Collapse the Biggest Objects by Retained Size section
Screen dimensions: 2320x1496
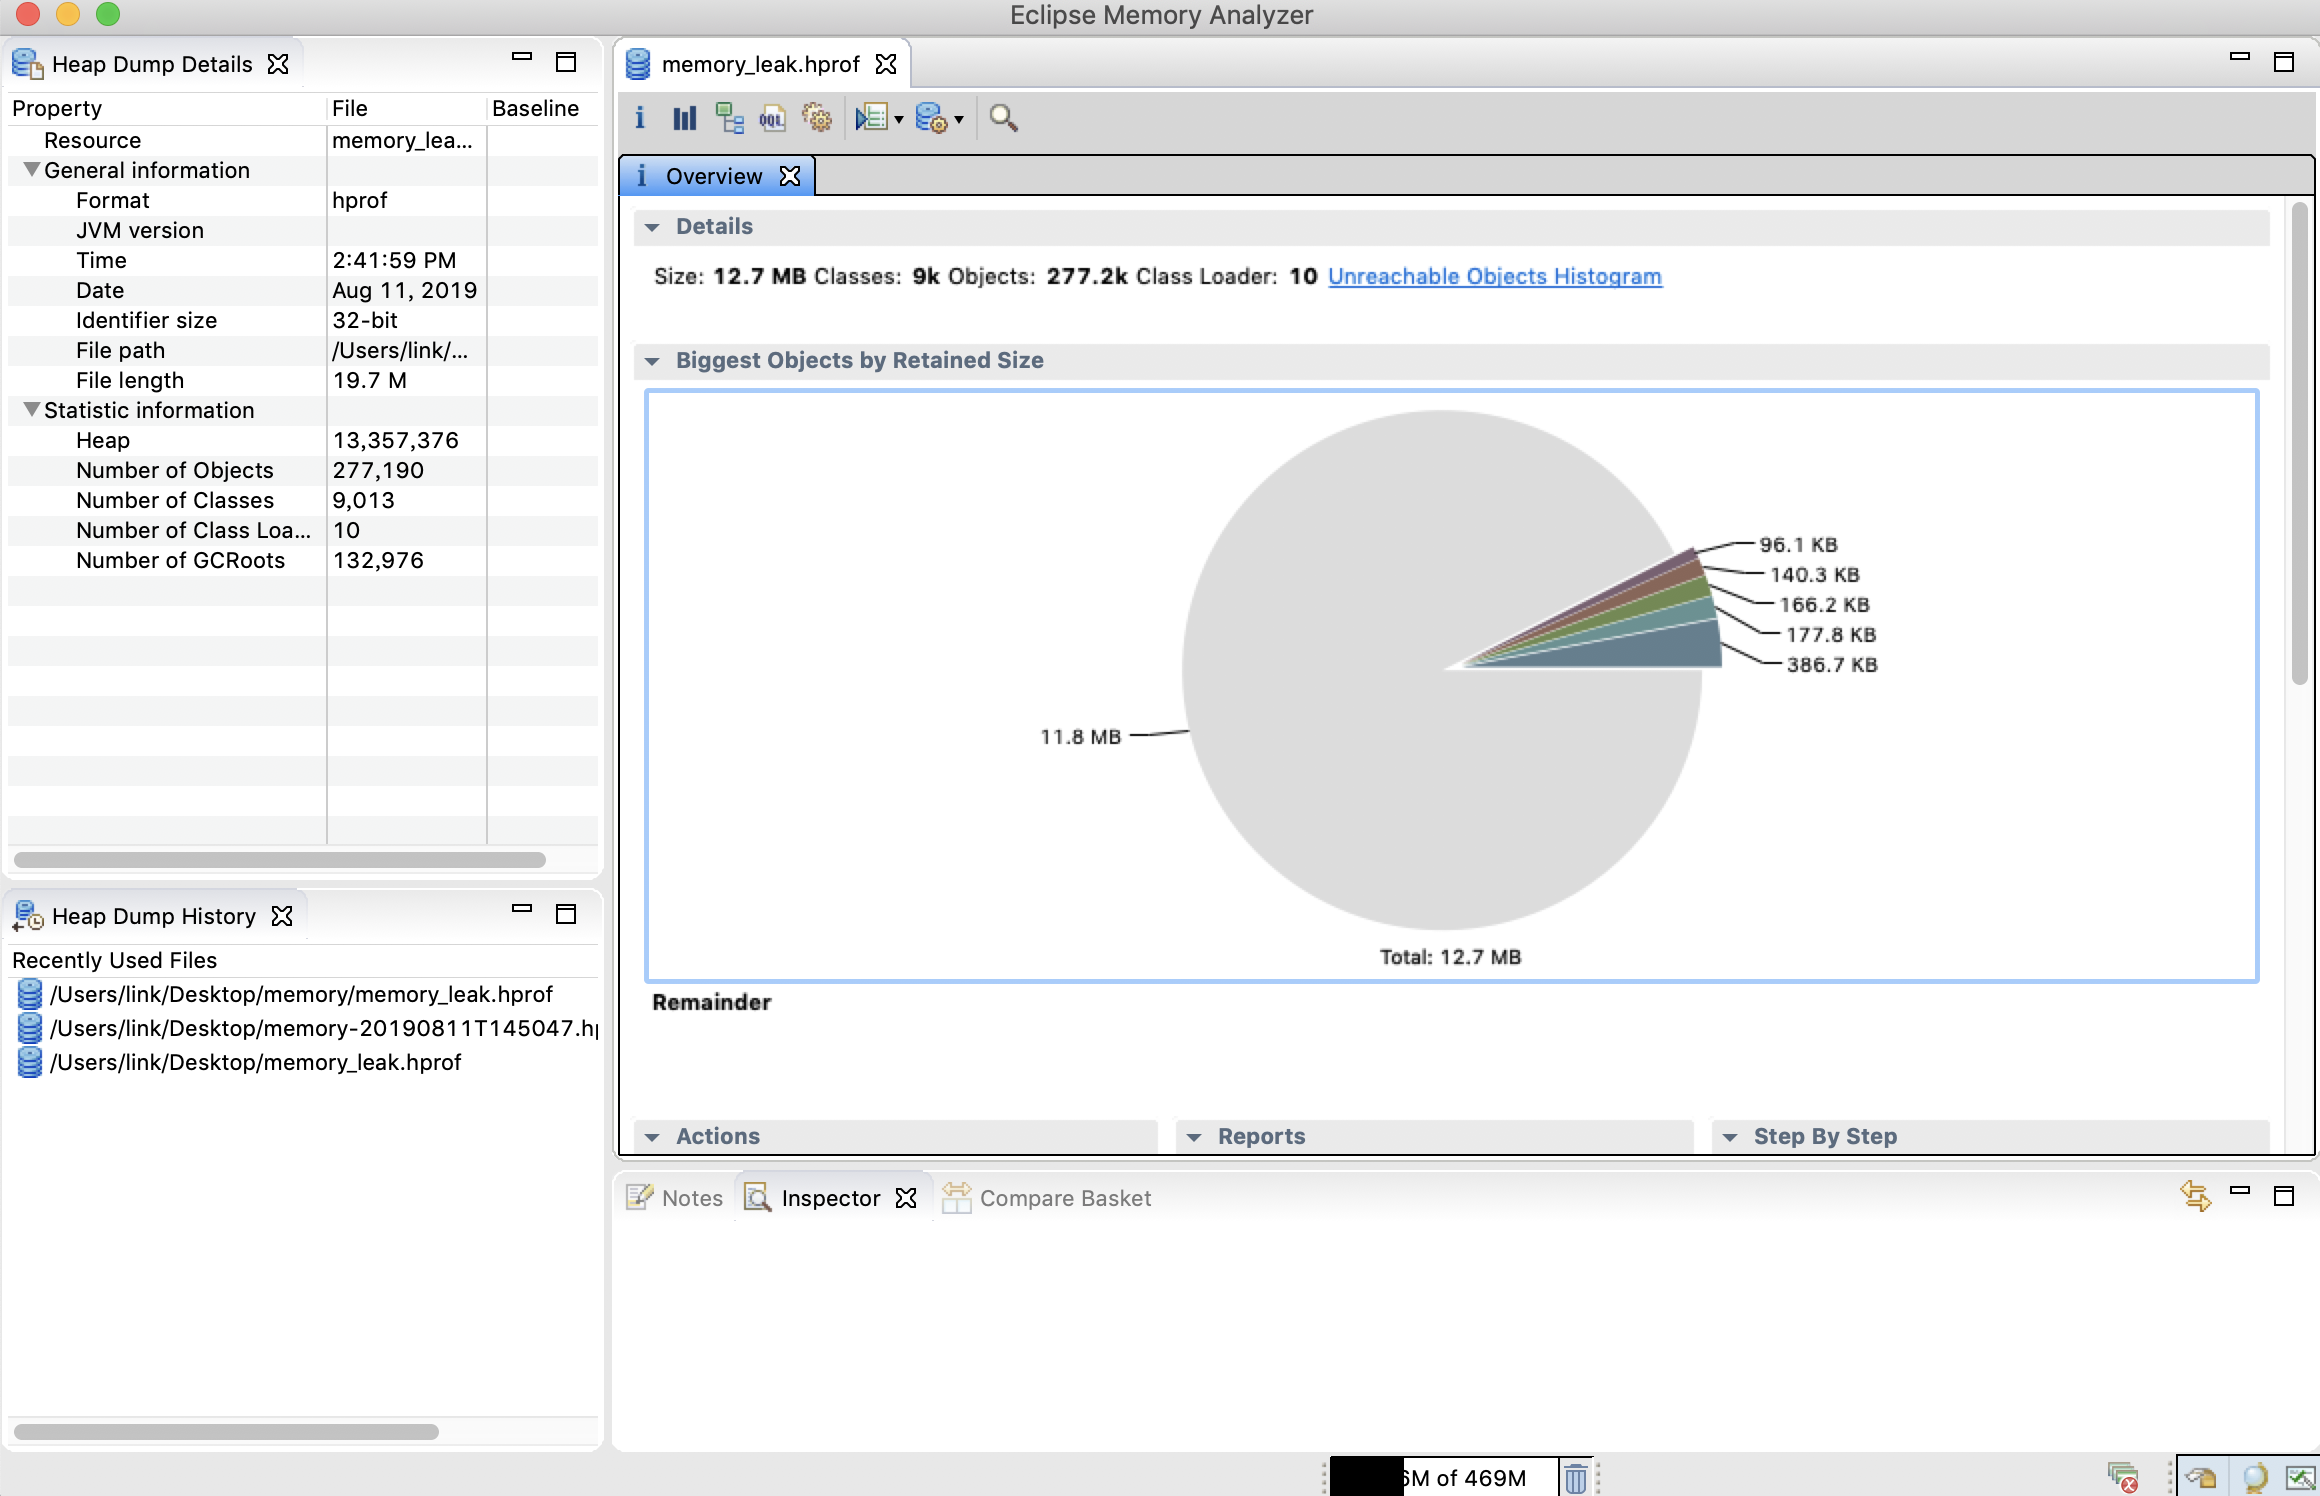click(653, 361)
